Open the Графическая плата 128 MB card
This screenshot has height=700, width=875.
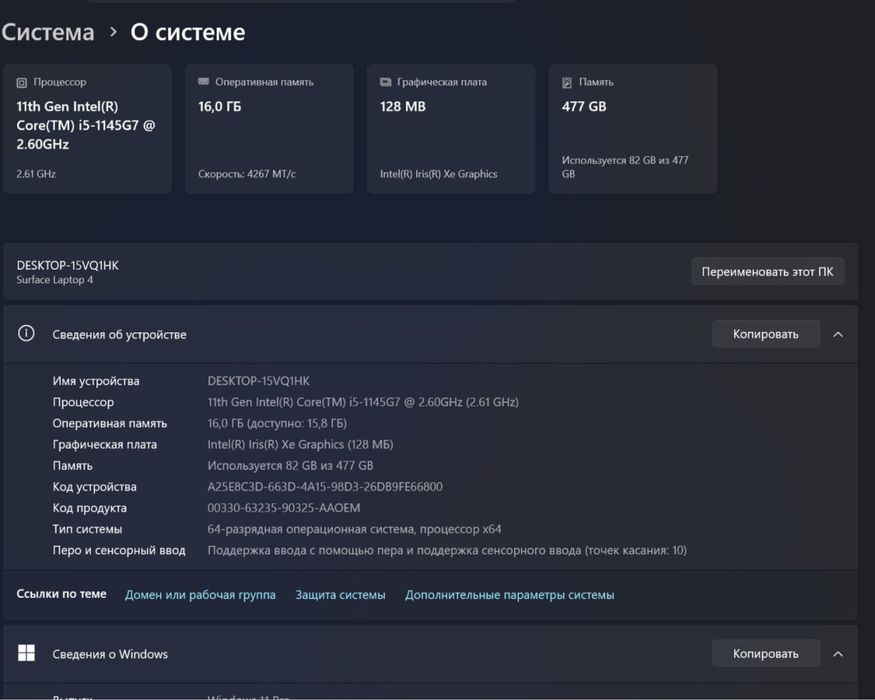click(451, 129)
